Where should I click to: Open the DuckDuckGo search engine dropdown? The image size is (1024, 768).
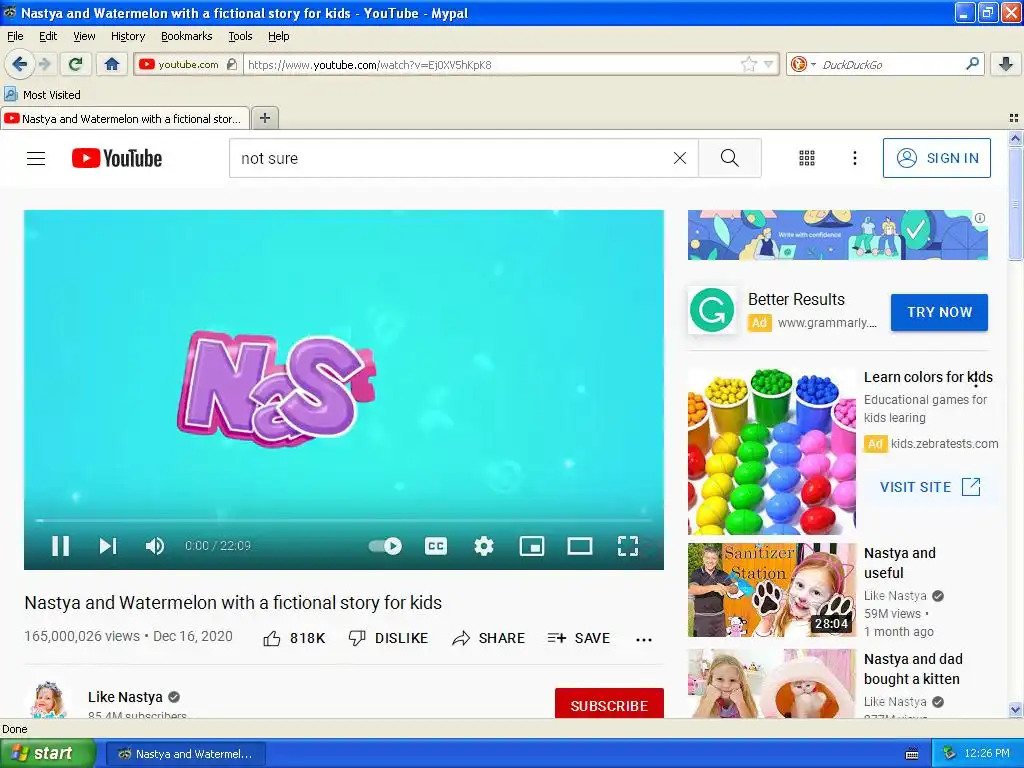(x=803, y=64)
